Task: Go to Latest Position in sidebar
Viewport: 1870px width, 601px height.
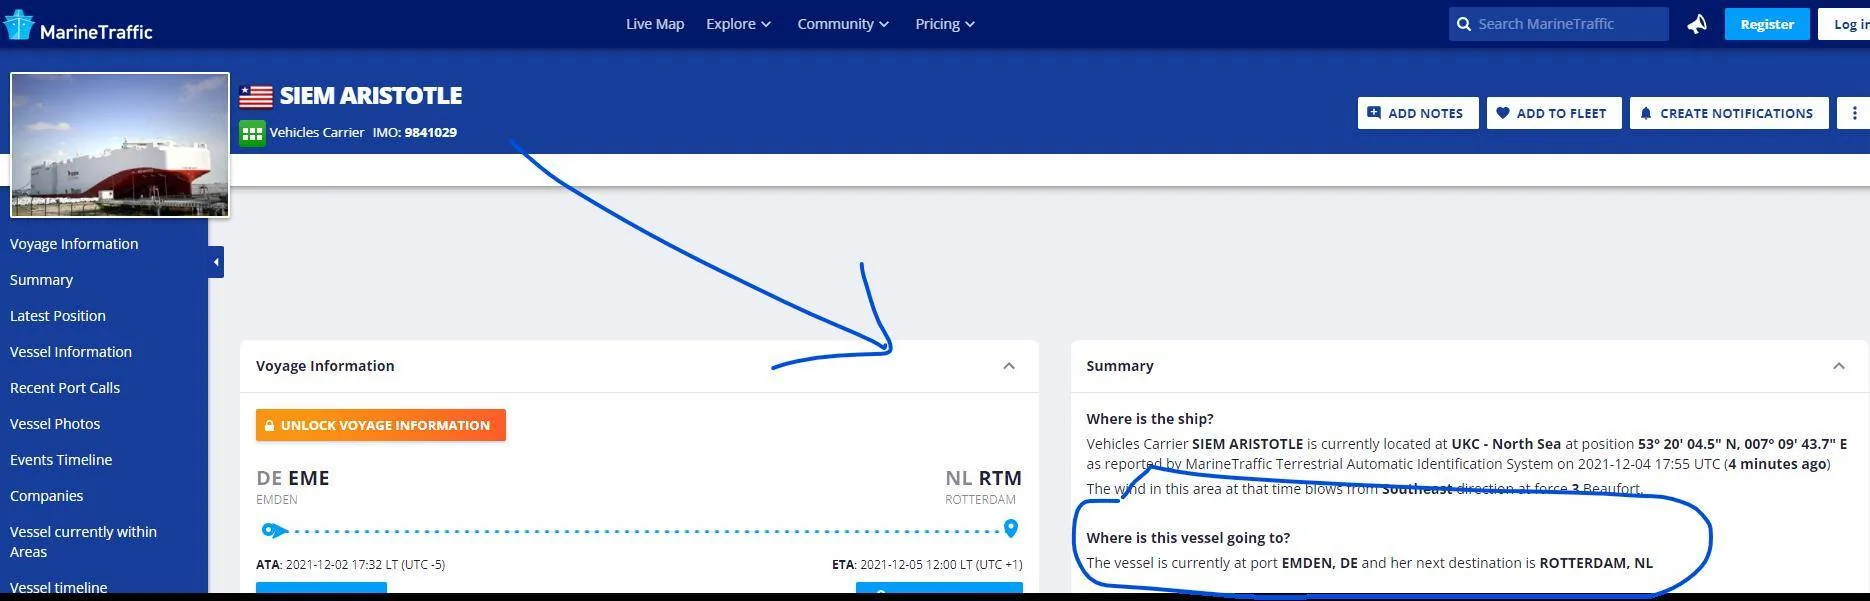Action: coord(58,316)
